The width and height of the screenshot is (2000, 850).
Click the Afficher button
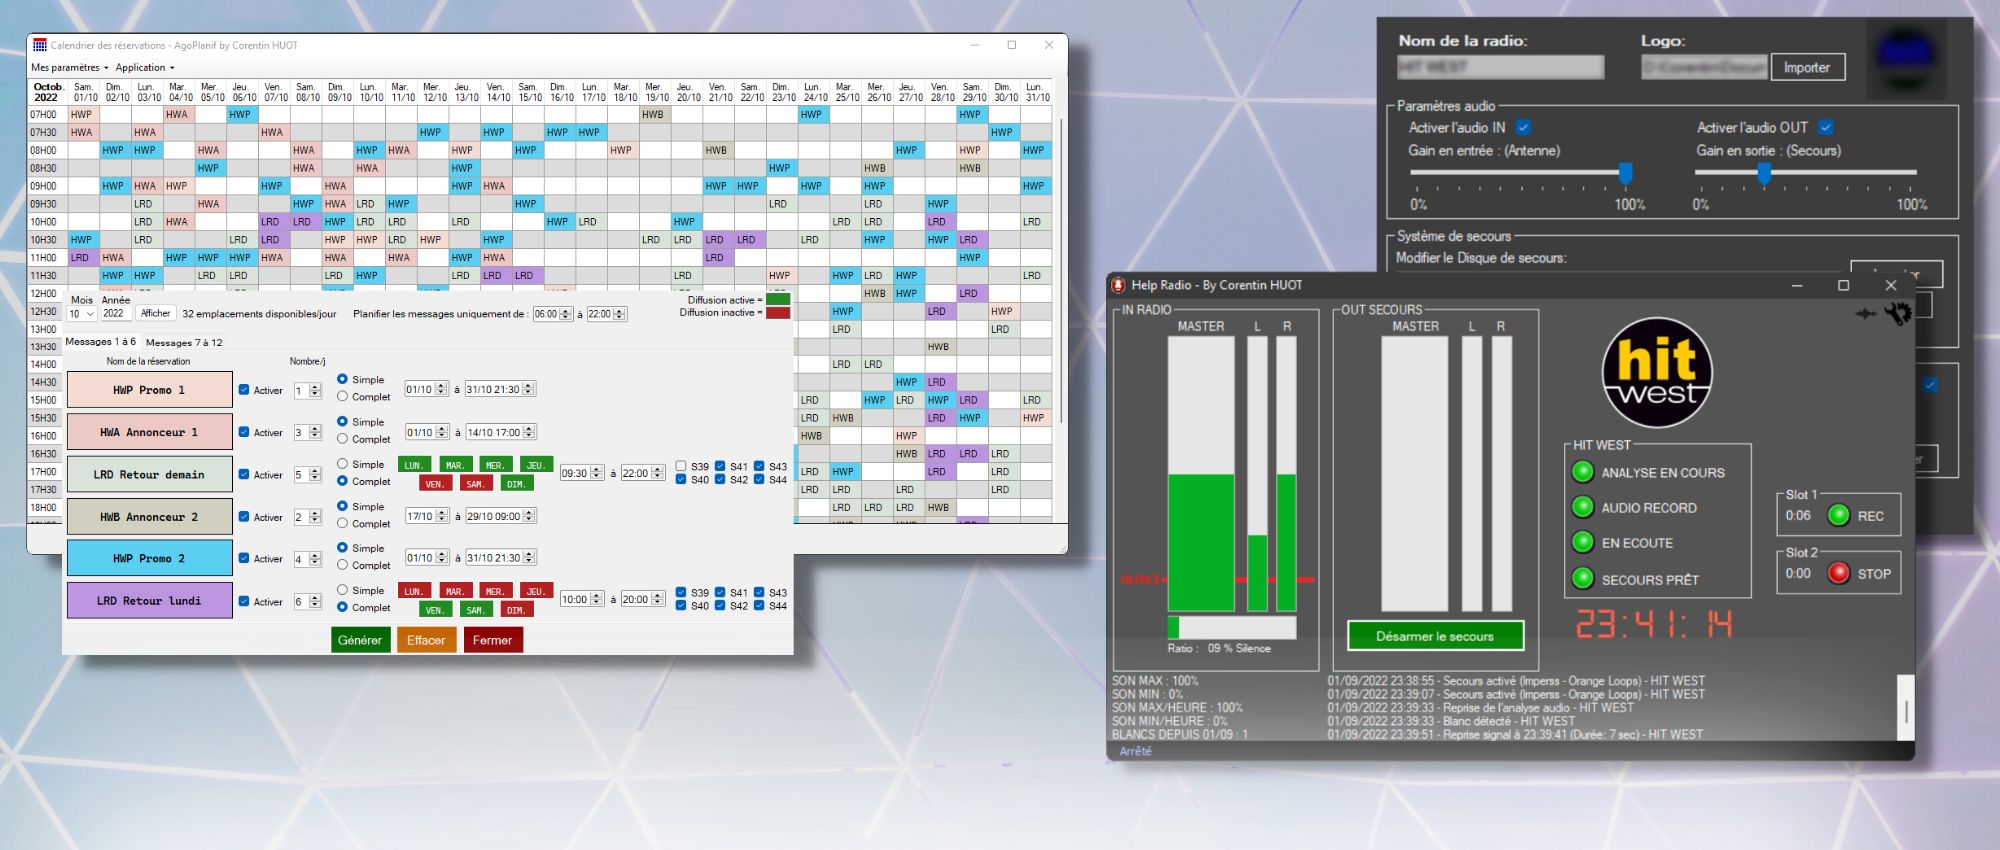point(155,314)
